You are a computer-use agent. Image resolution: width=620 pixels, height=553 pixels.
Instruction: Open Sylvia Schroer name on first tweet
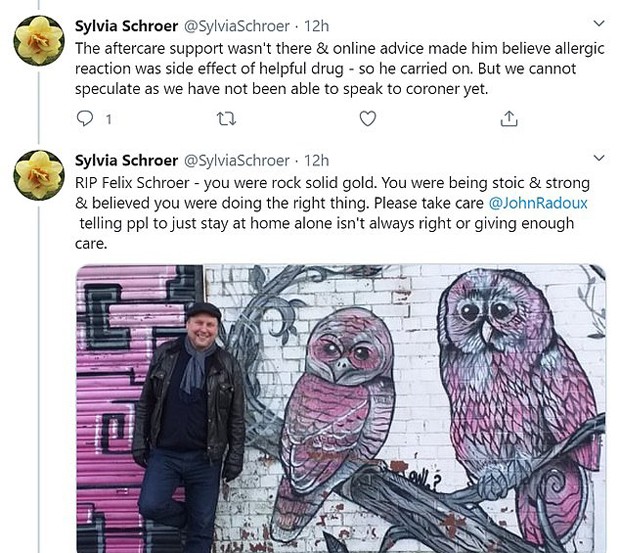pos(126,26)
